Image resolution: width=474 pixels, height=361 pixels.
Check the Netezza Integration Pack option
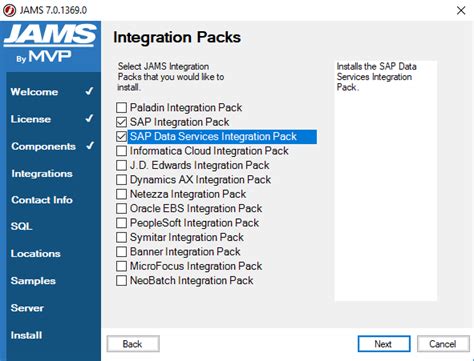[121, 194]
